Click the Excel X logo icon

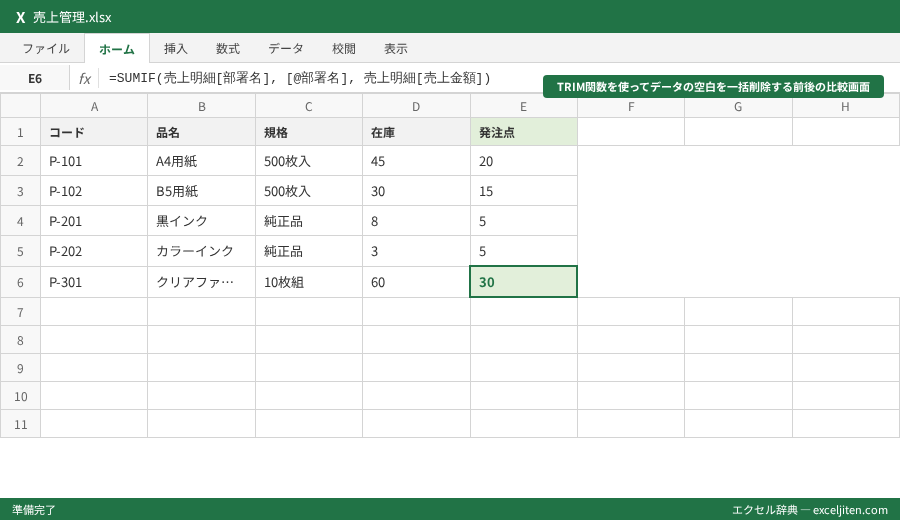tap(21, 17)
